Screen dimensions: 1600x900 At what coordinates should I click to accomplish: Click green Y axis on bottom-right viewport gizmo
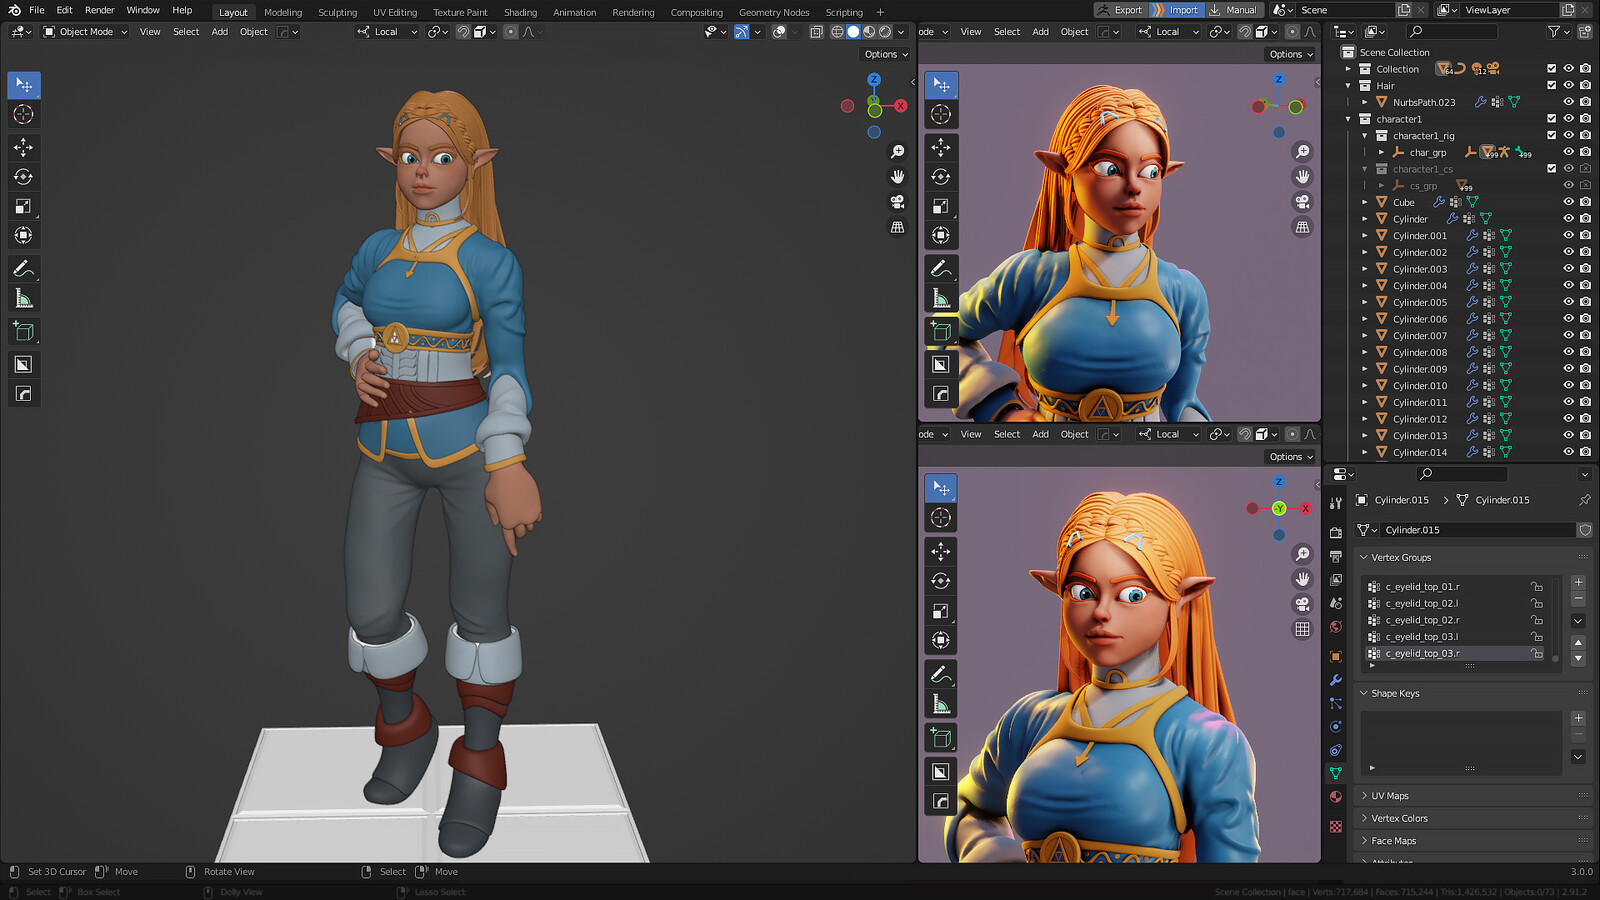[1279, 508]
